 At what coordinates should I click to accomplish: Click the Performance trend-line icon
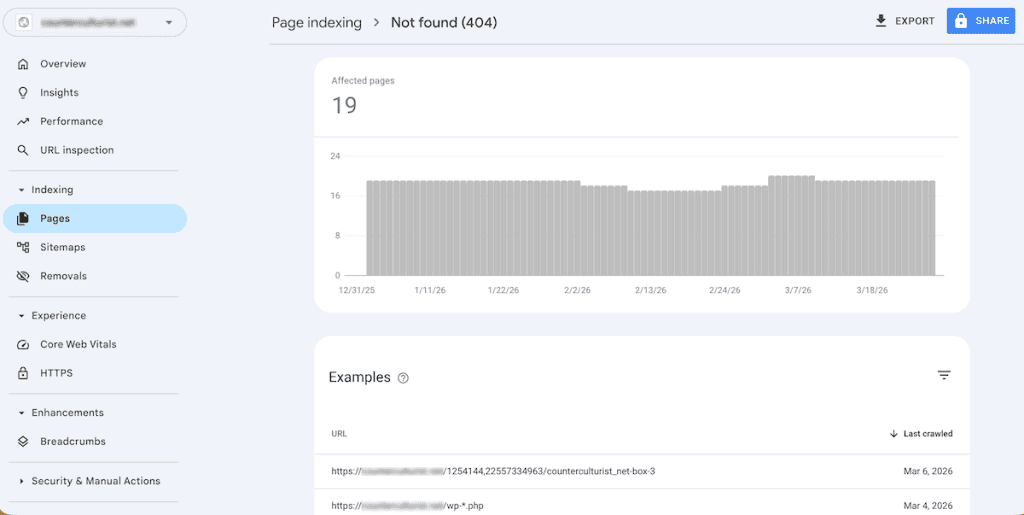(x=23, y=121)
